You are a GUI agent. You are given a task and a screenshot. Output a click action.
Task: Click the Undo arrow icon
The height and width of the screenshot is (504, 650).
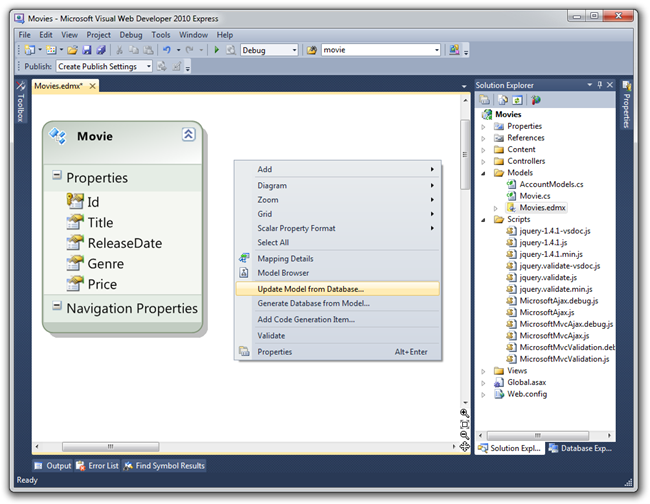[x=165, y=50]
